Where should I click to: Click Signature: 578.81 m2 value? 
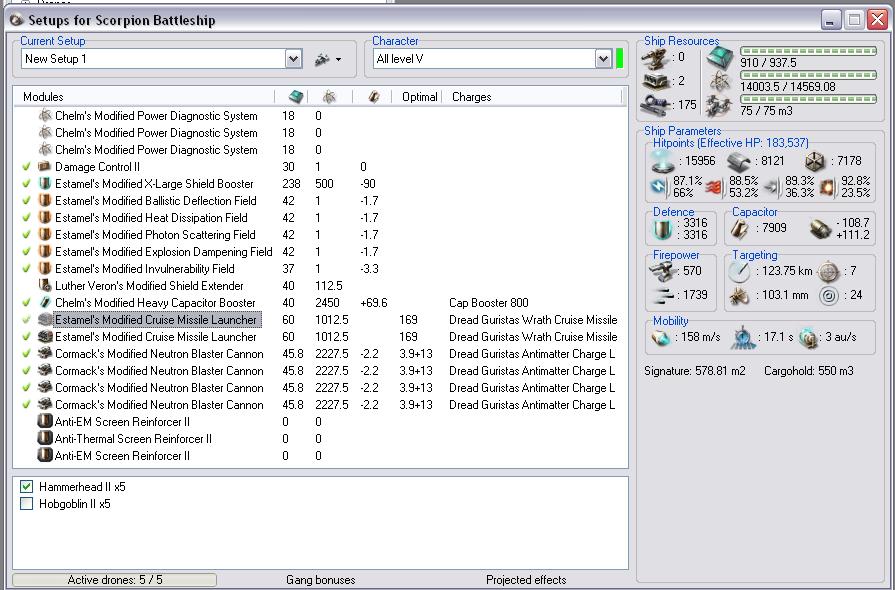click(695, 371)
